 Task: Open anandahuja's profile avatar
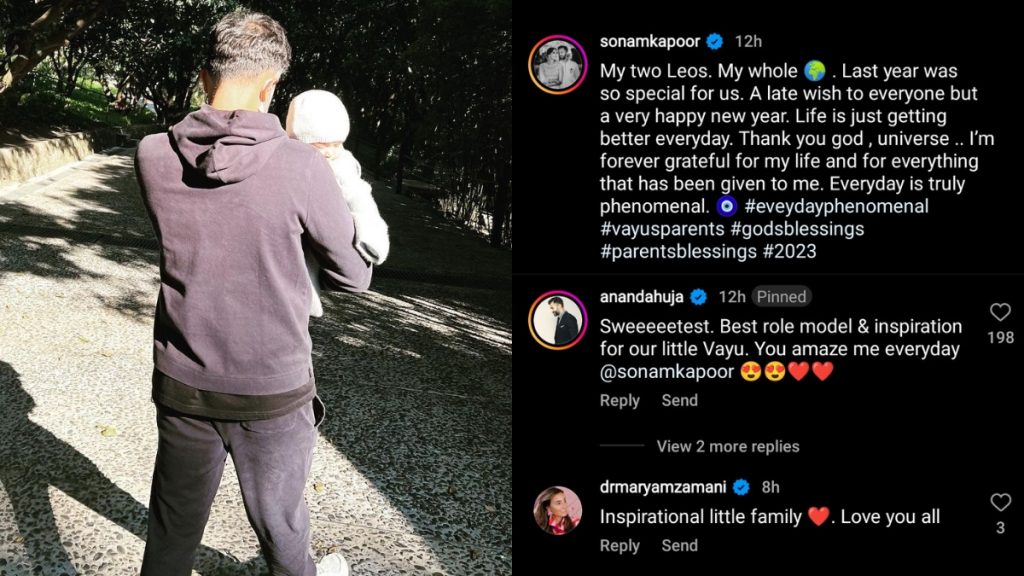coord(557,320)
